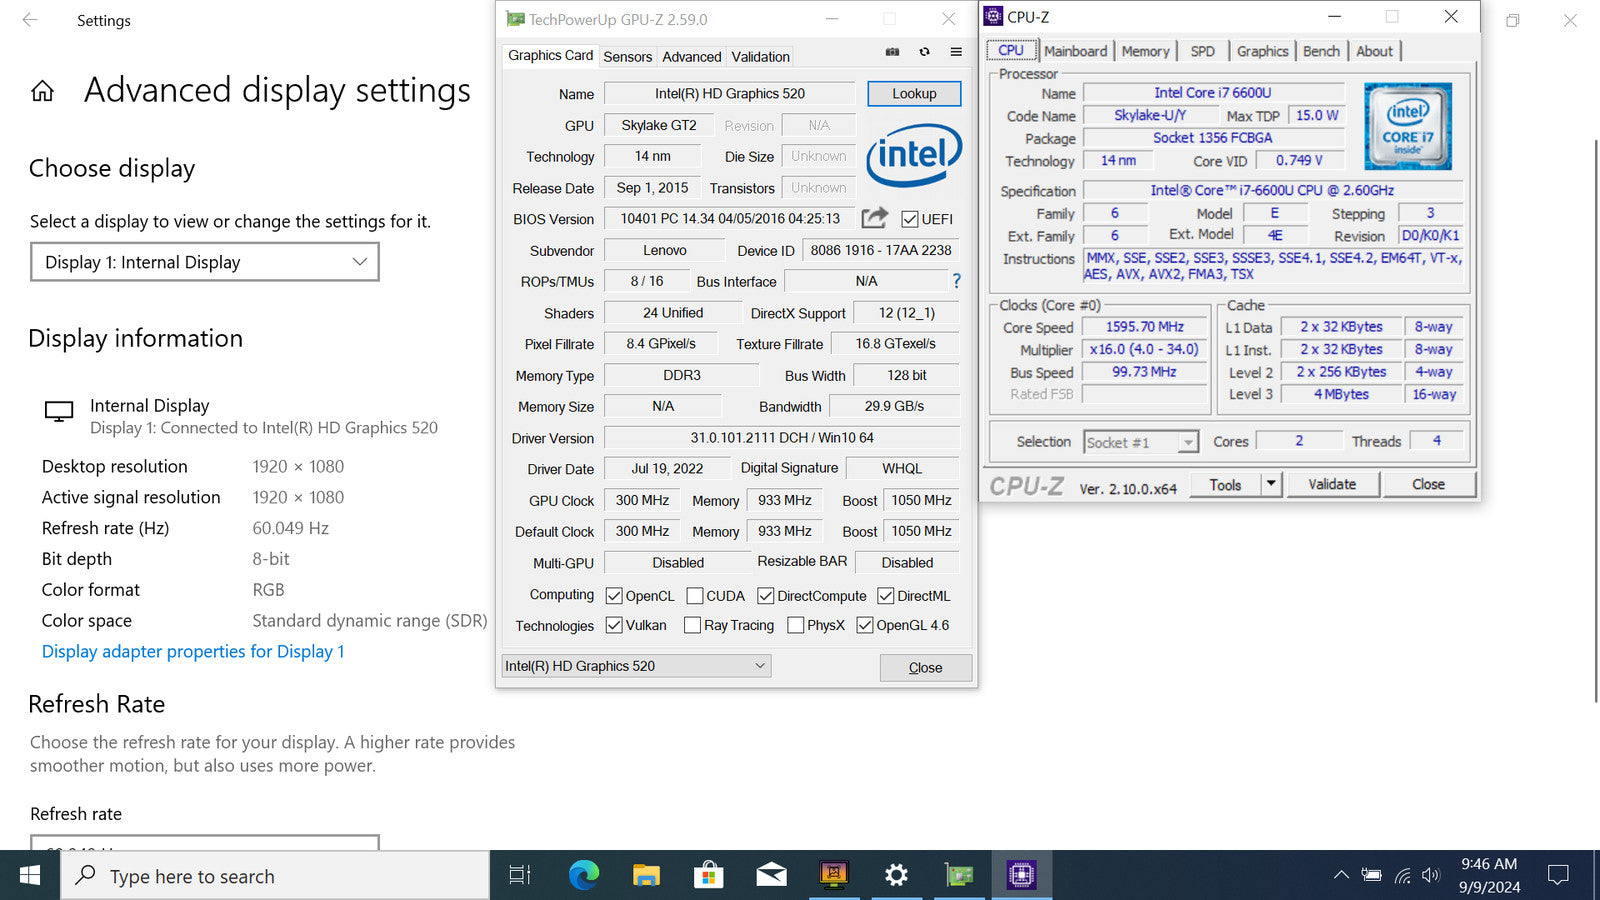Toggle the OpenCL checkbox
The image size is (1600, 900).
614,596
